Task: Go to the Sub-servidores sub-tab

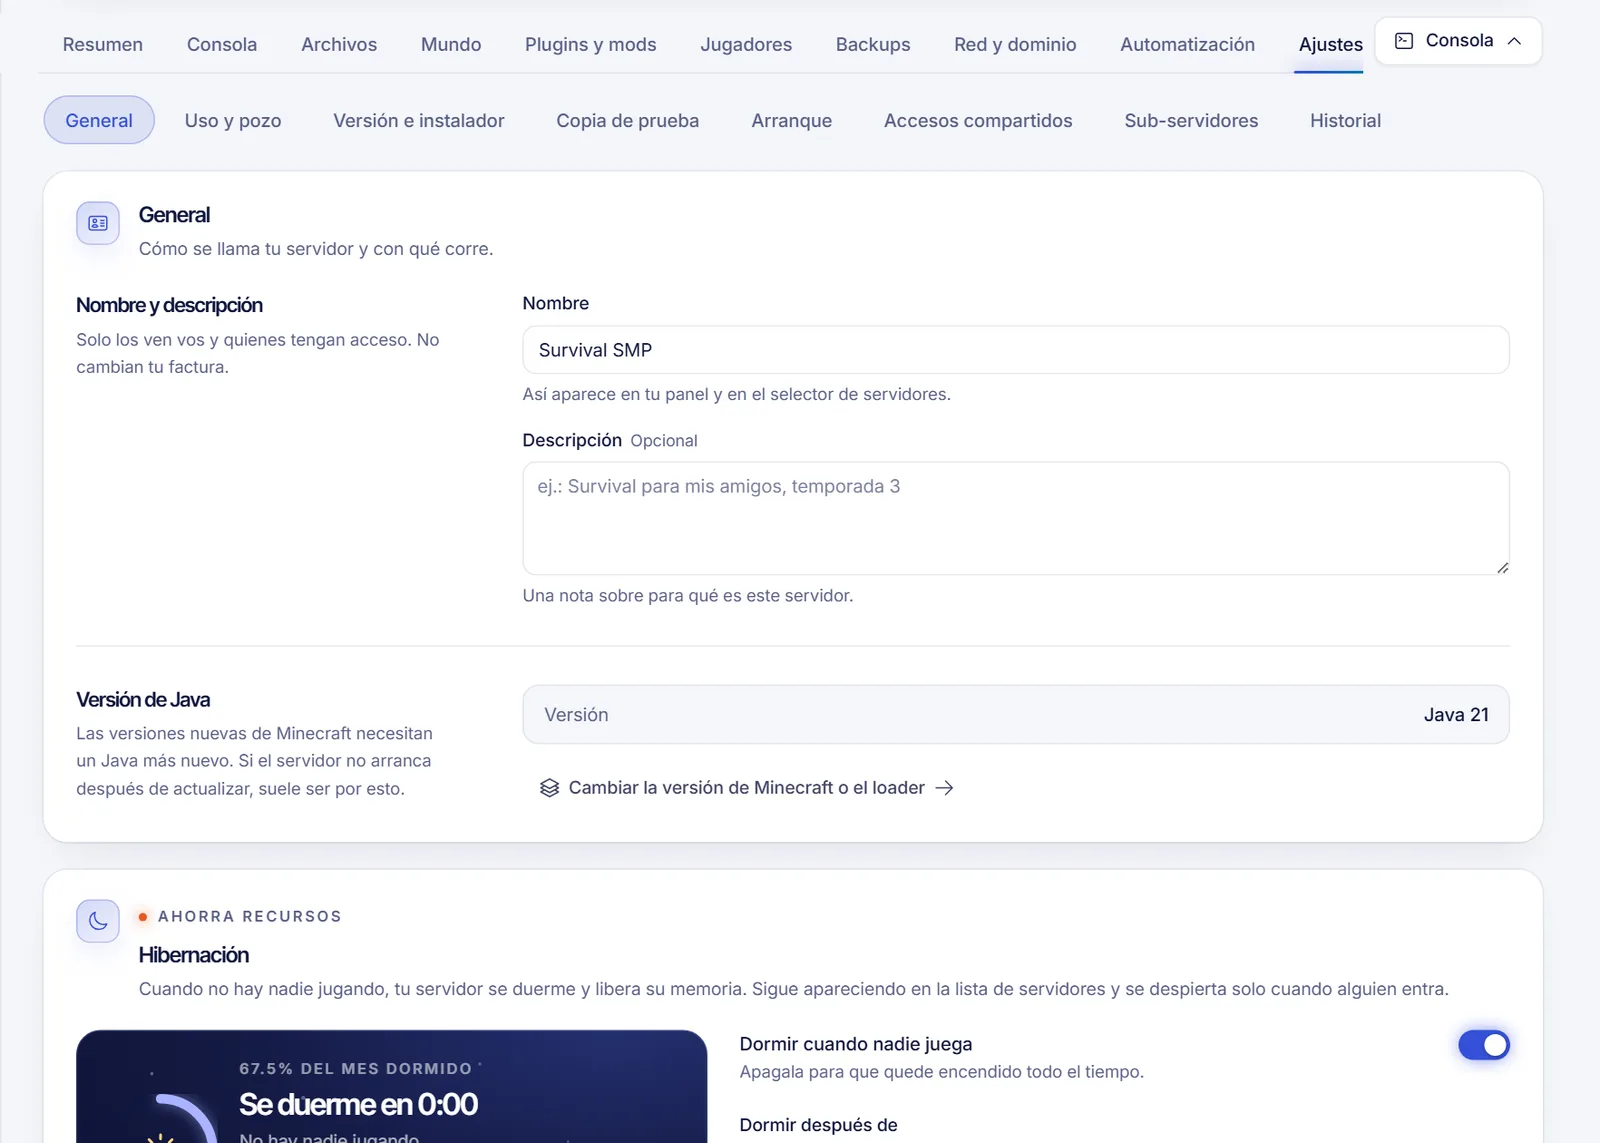Action: click(1191, 120)
